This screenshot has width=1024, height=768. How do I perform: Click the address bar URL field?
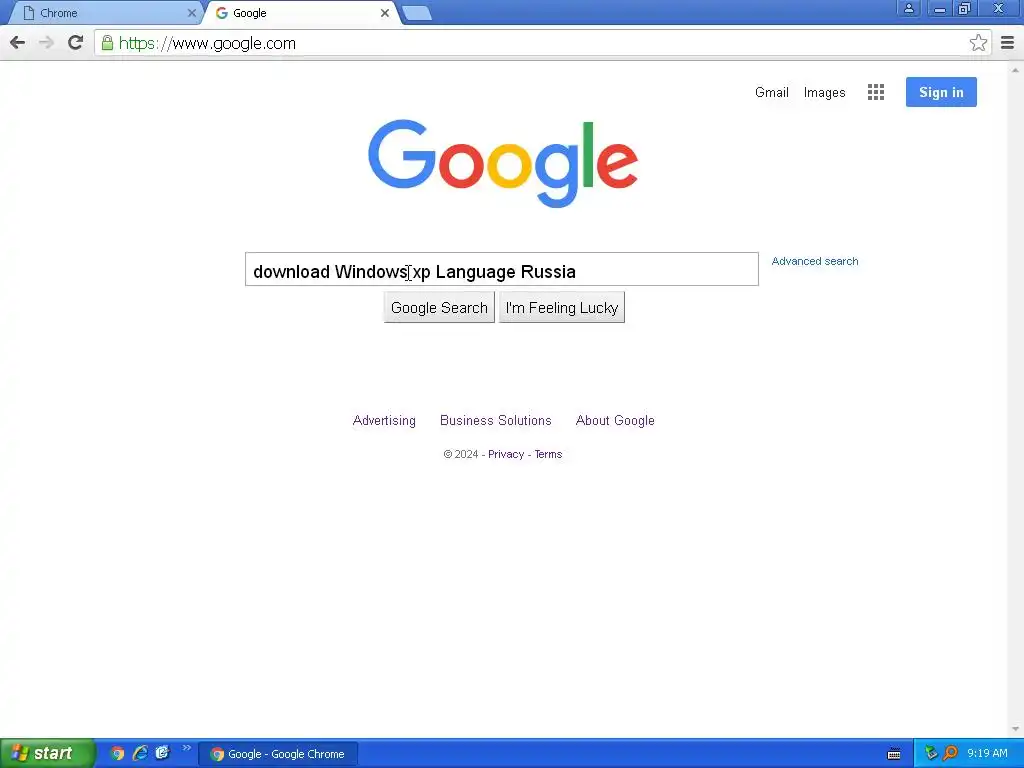(532, 43)
